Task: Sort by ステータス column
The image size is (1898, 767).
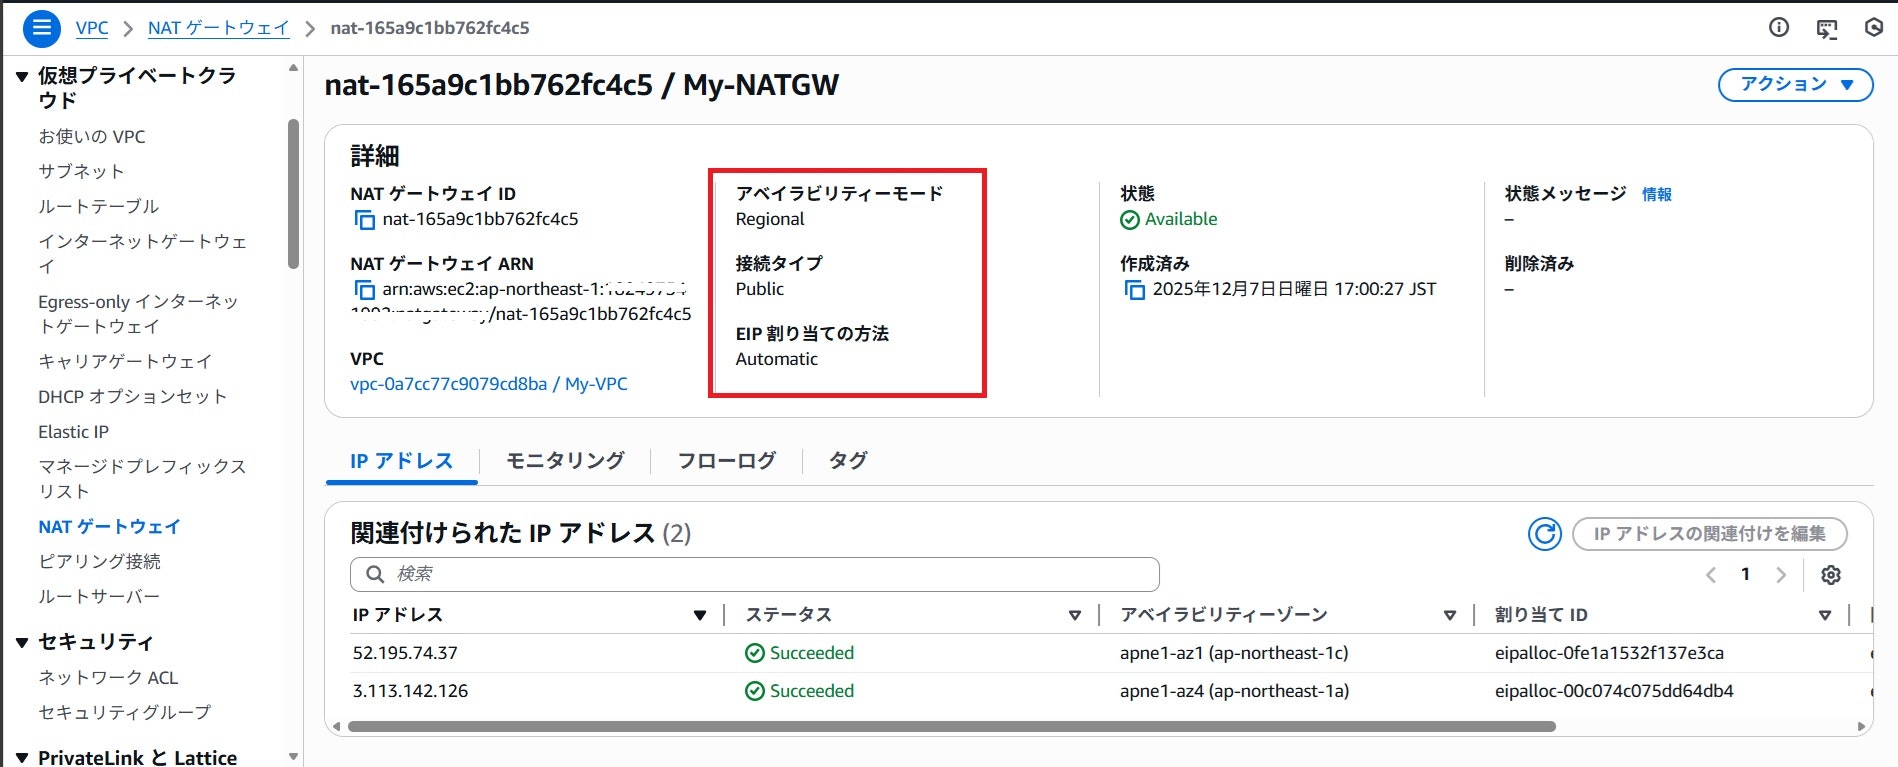Action: [1075, 615]
